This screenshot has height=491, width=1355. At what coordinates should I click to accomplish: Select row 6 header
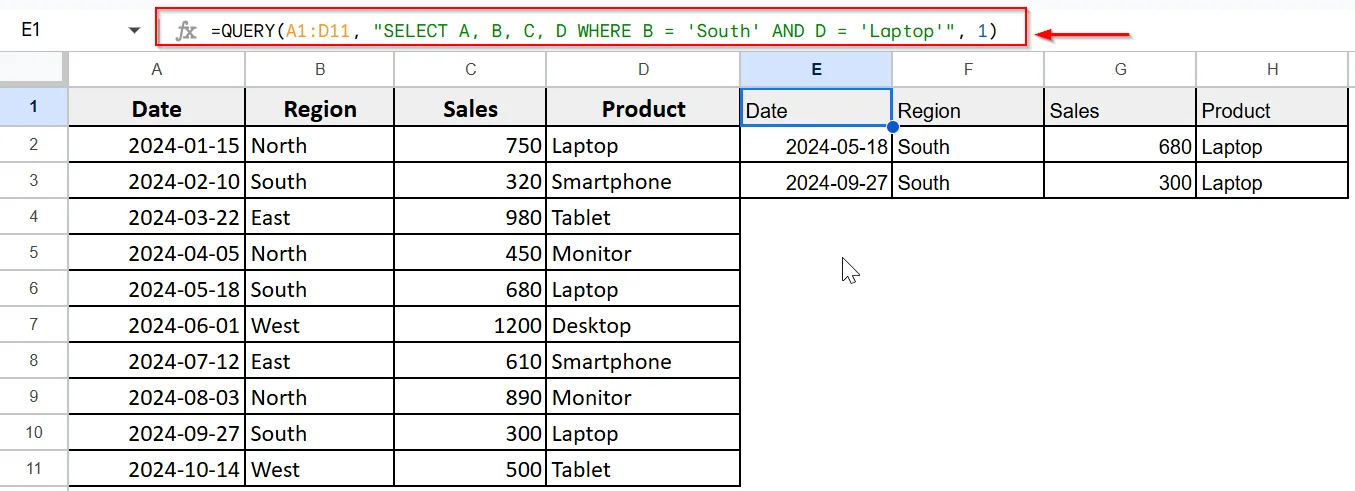click(x=34, y=289)
